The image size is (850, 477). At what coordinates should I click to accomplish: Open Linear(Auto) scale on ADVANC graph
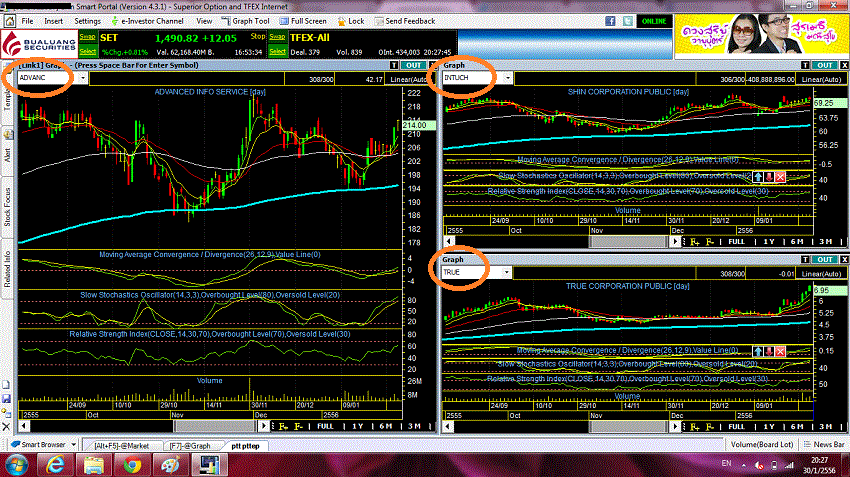point(409,79)
